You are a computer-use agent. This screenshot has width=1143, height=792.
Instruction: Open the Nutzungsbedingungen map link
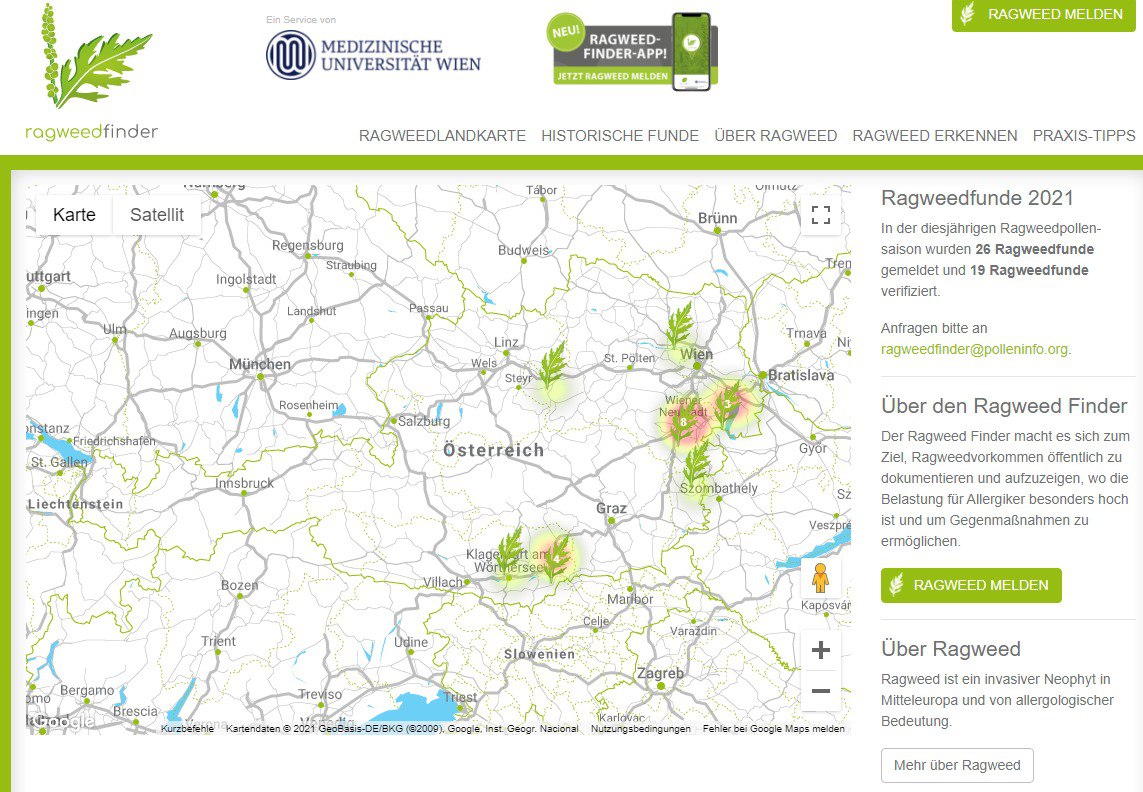(x=641, y=729)
